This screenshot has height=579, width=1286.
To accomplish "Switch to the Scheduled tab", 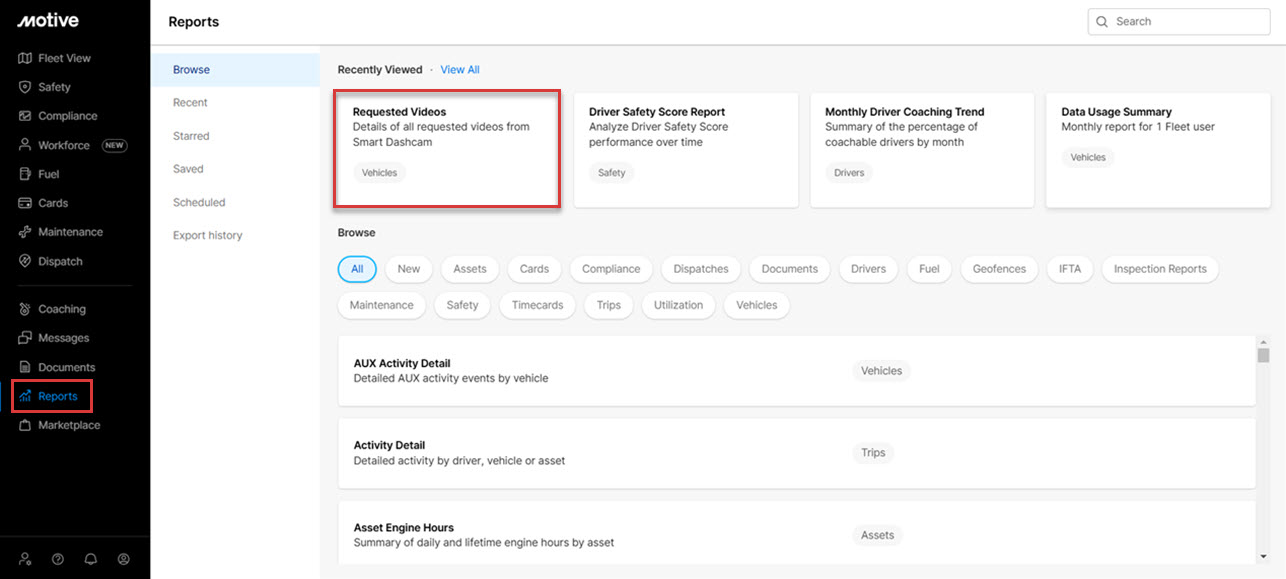I will 198,202.
